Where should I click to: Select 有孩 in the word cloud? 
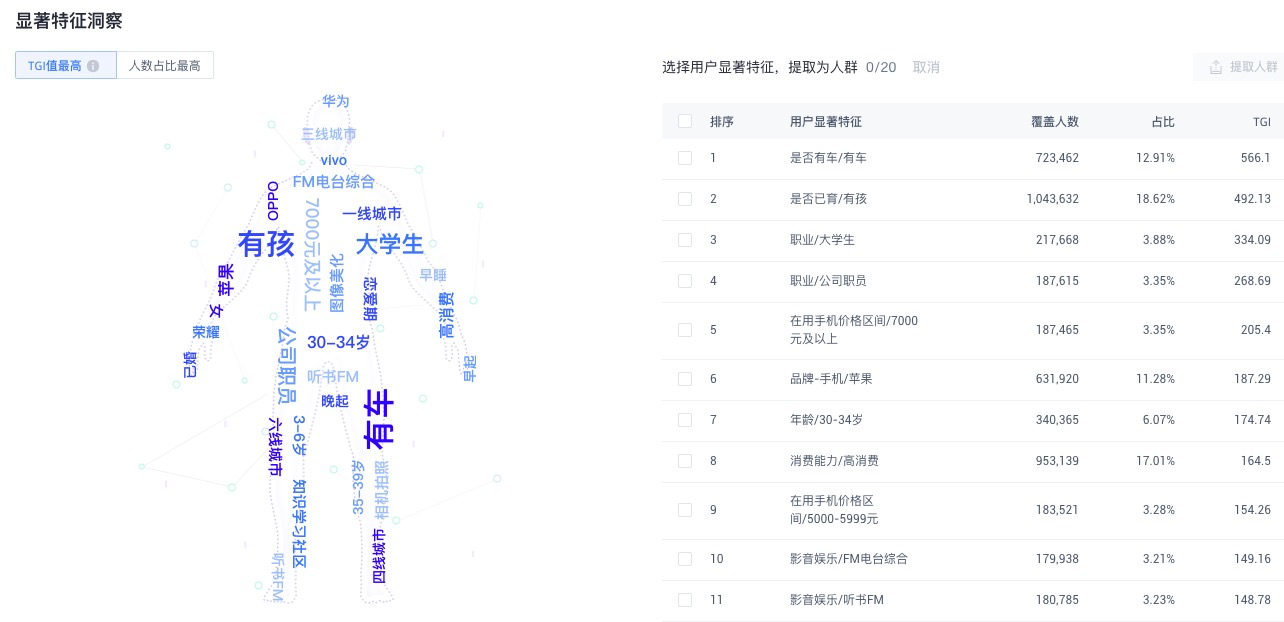266,245
